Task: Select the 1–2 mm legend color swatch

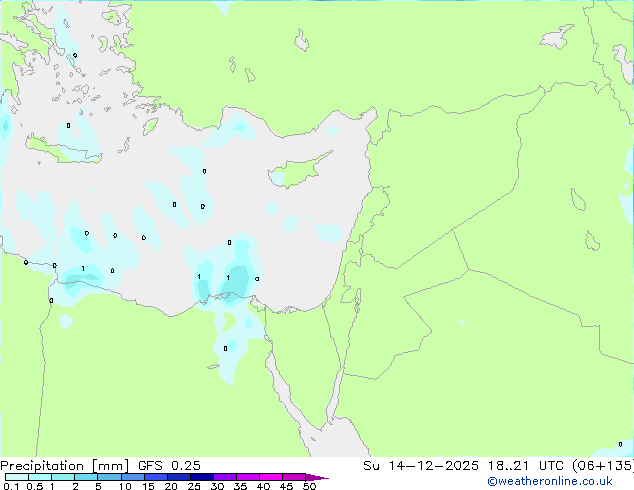Action: [63, 477]
